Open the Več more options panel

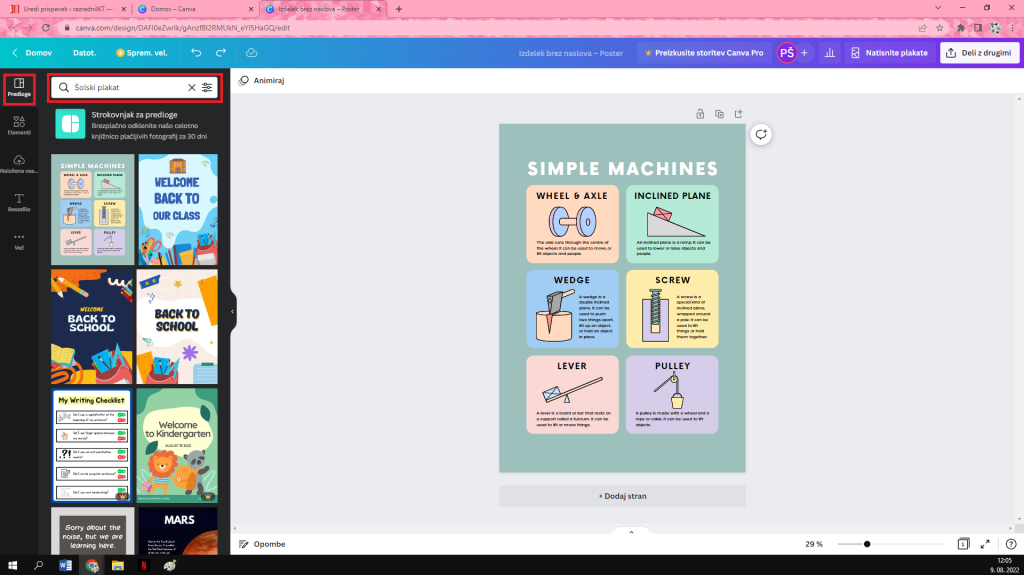[x=19, y=241]
